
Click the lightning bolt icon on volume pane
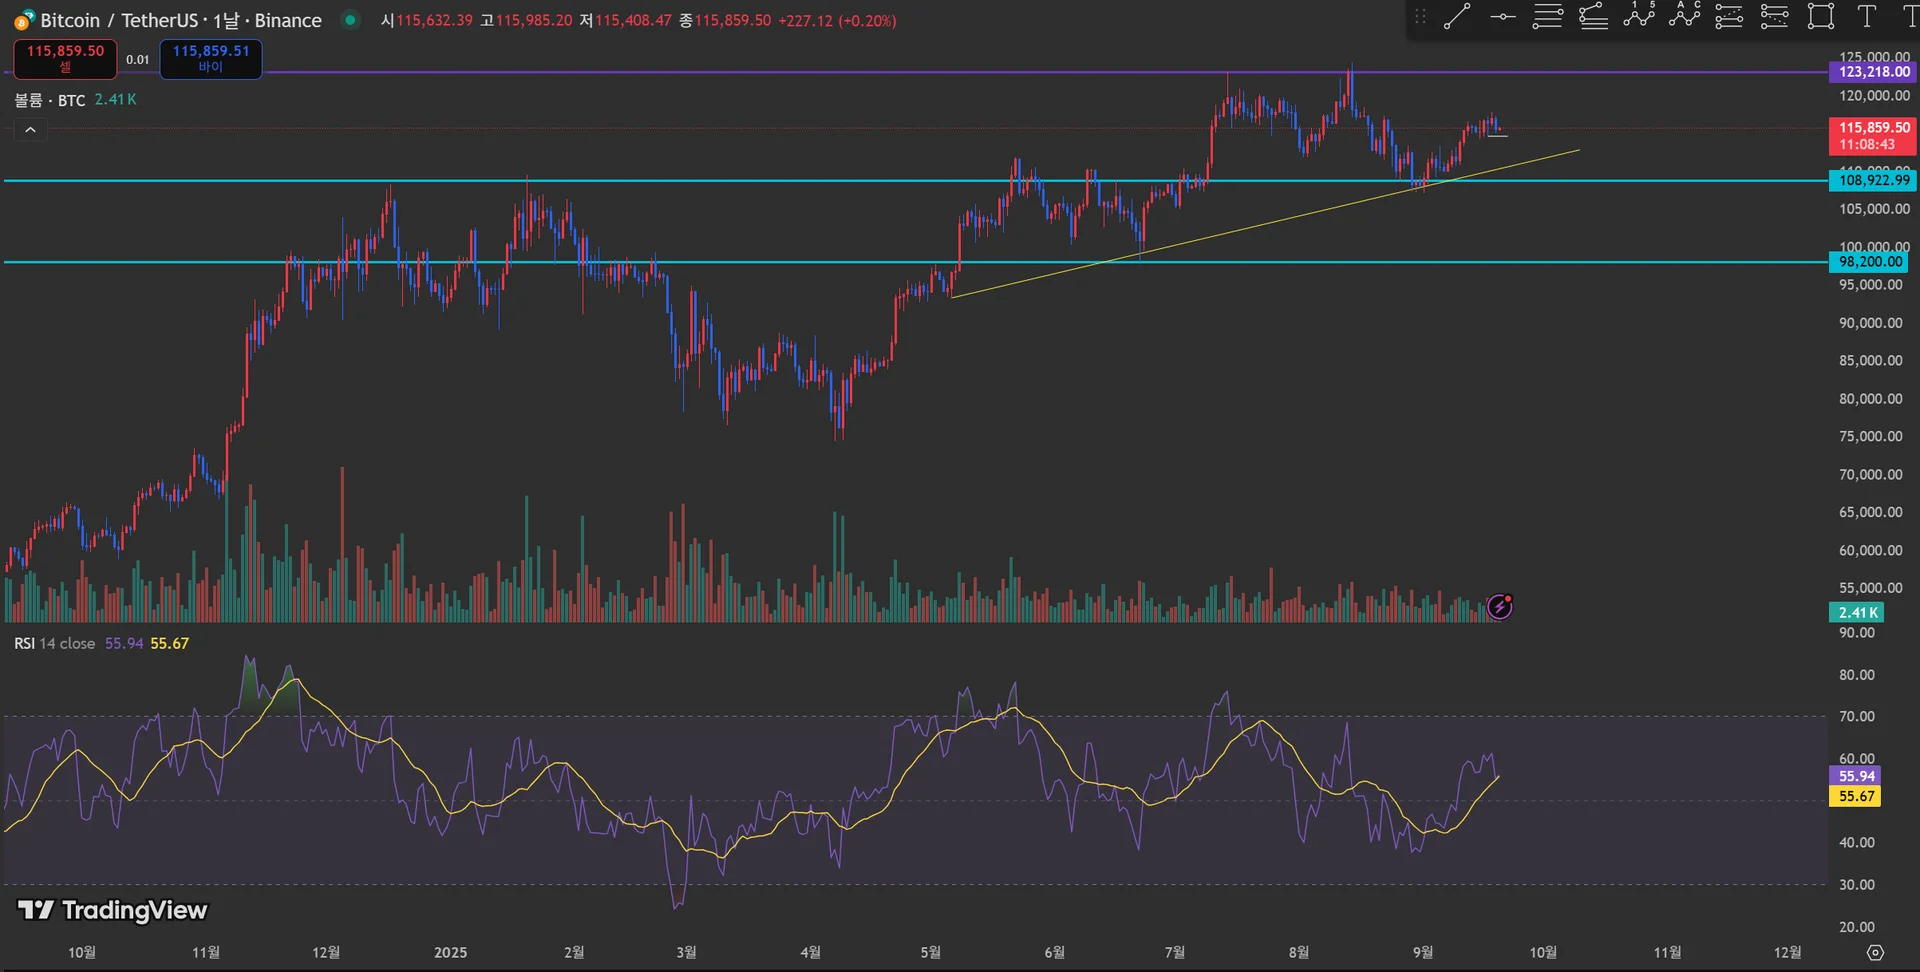pyautogui.click(x=1500, y=606)
